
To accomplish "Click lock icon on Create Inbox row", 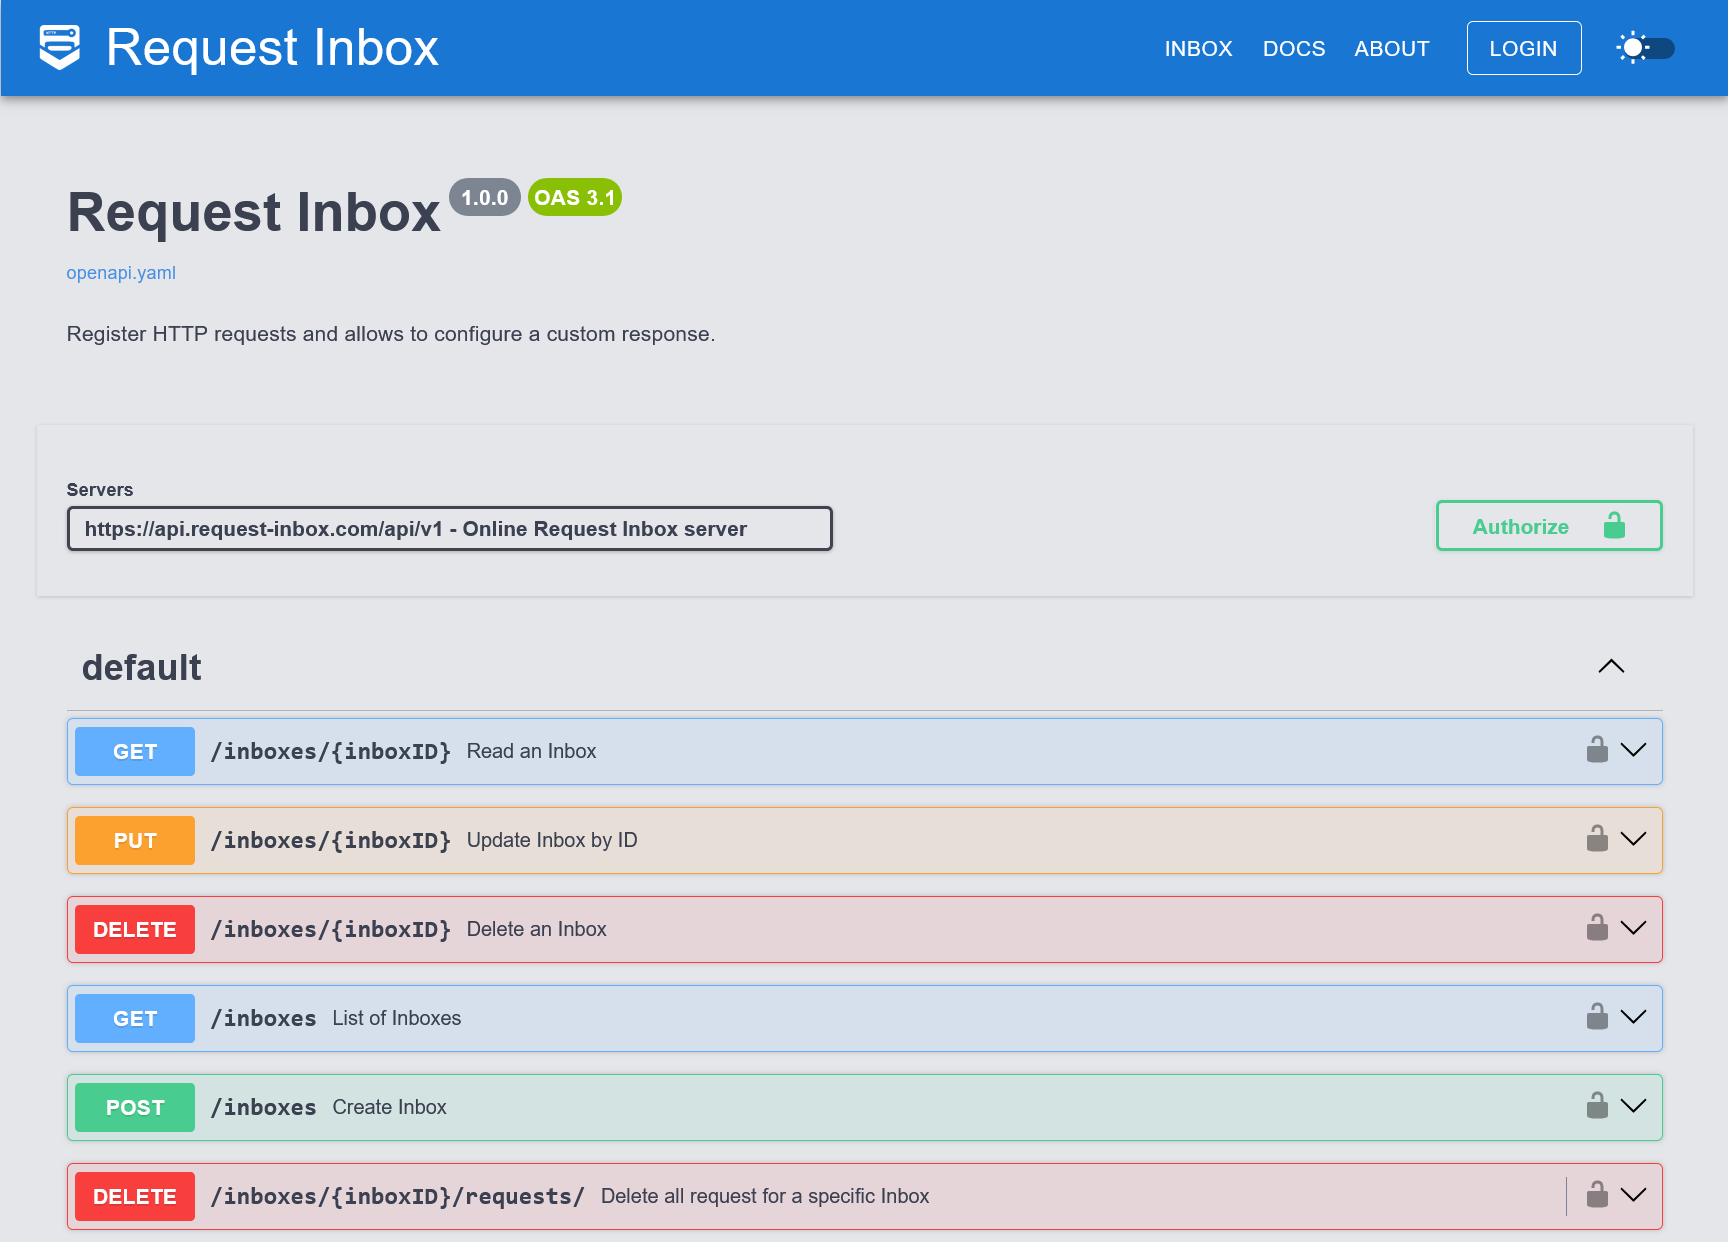I will click(1597, 1106).
